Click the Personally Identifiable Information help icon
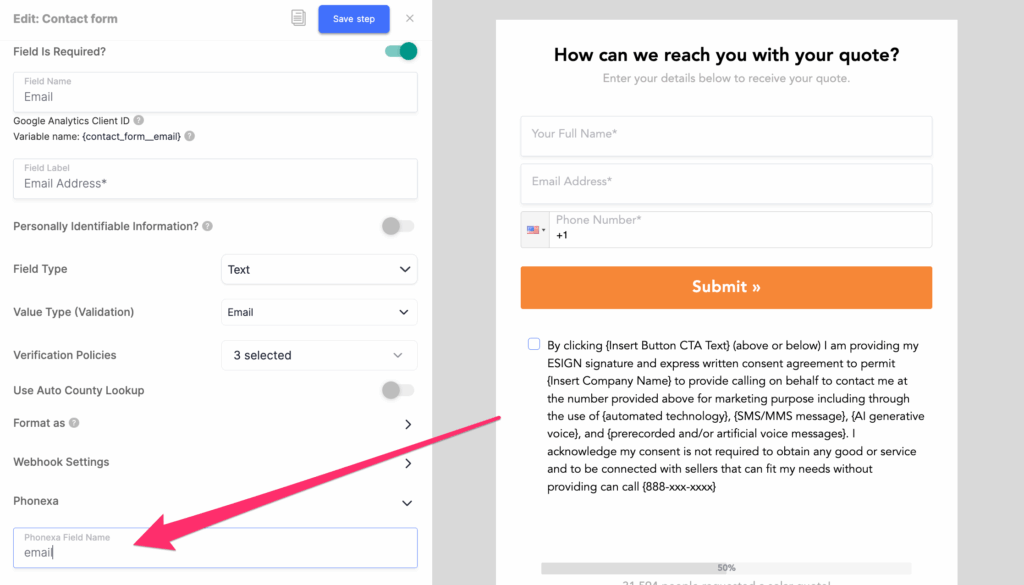 [207, 226]
